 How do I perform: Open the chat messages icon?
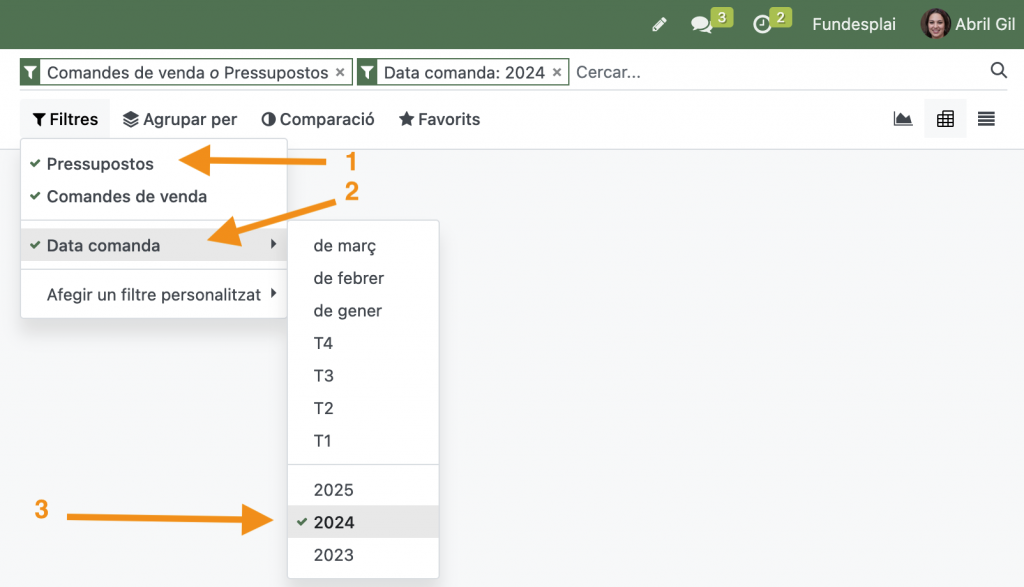(x=702, y=24)
